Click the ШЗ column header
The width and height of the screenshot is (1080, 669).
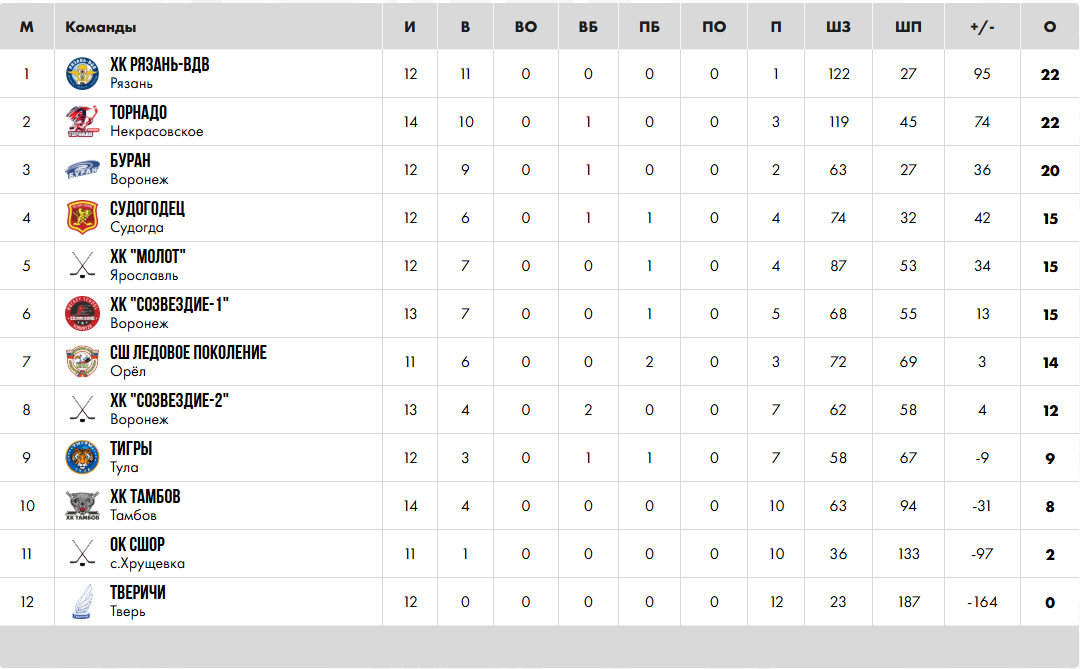(838, 27)
